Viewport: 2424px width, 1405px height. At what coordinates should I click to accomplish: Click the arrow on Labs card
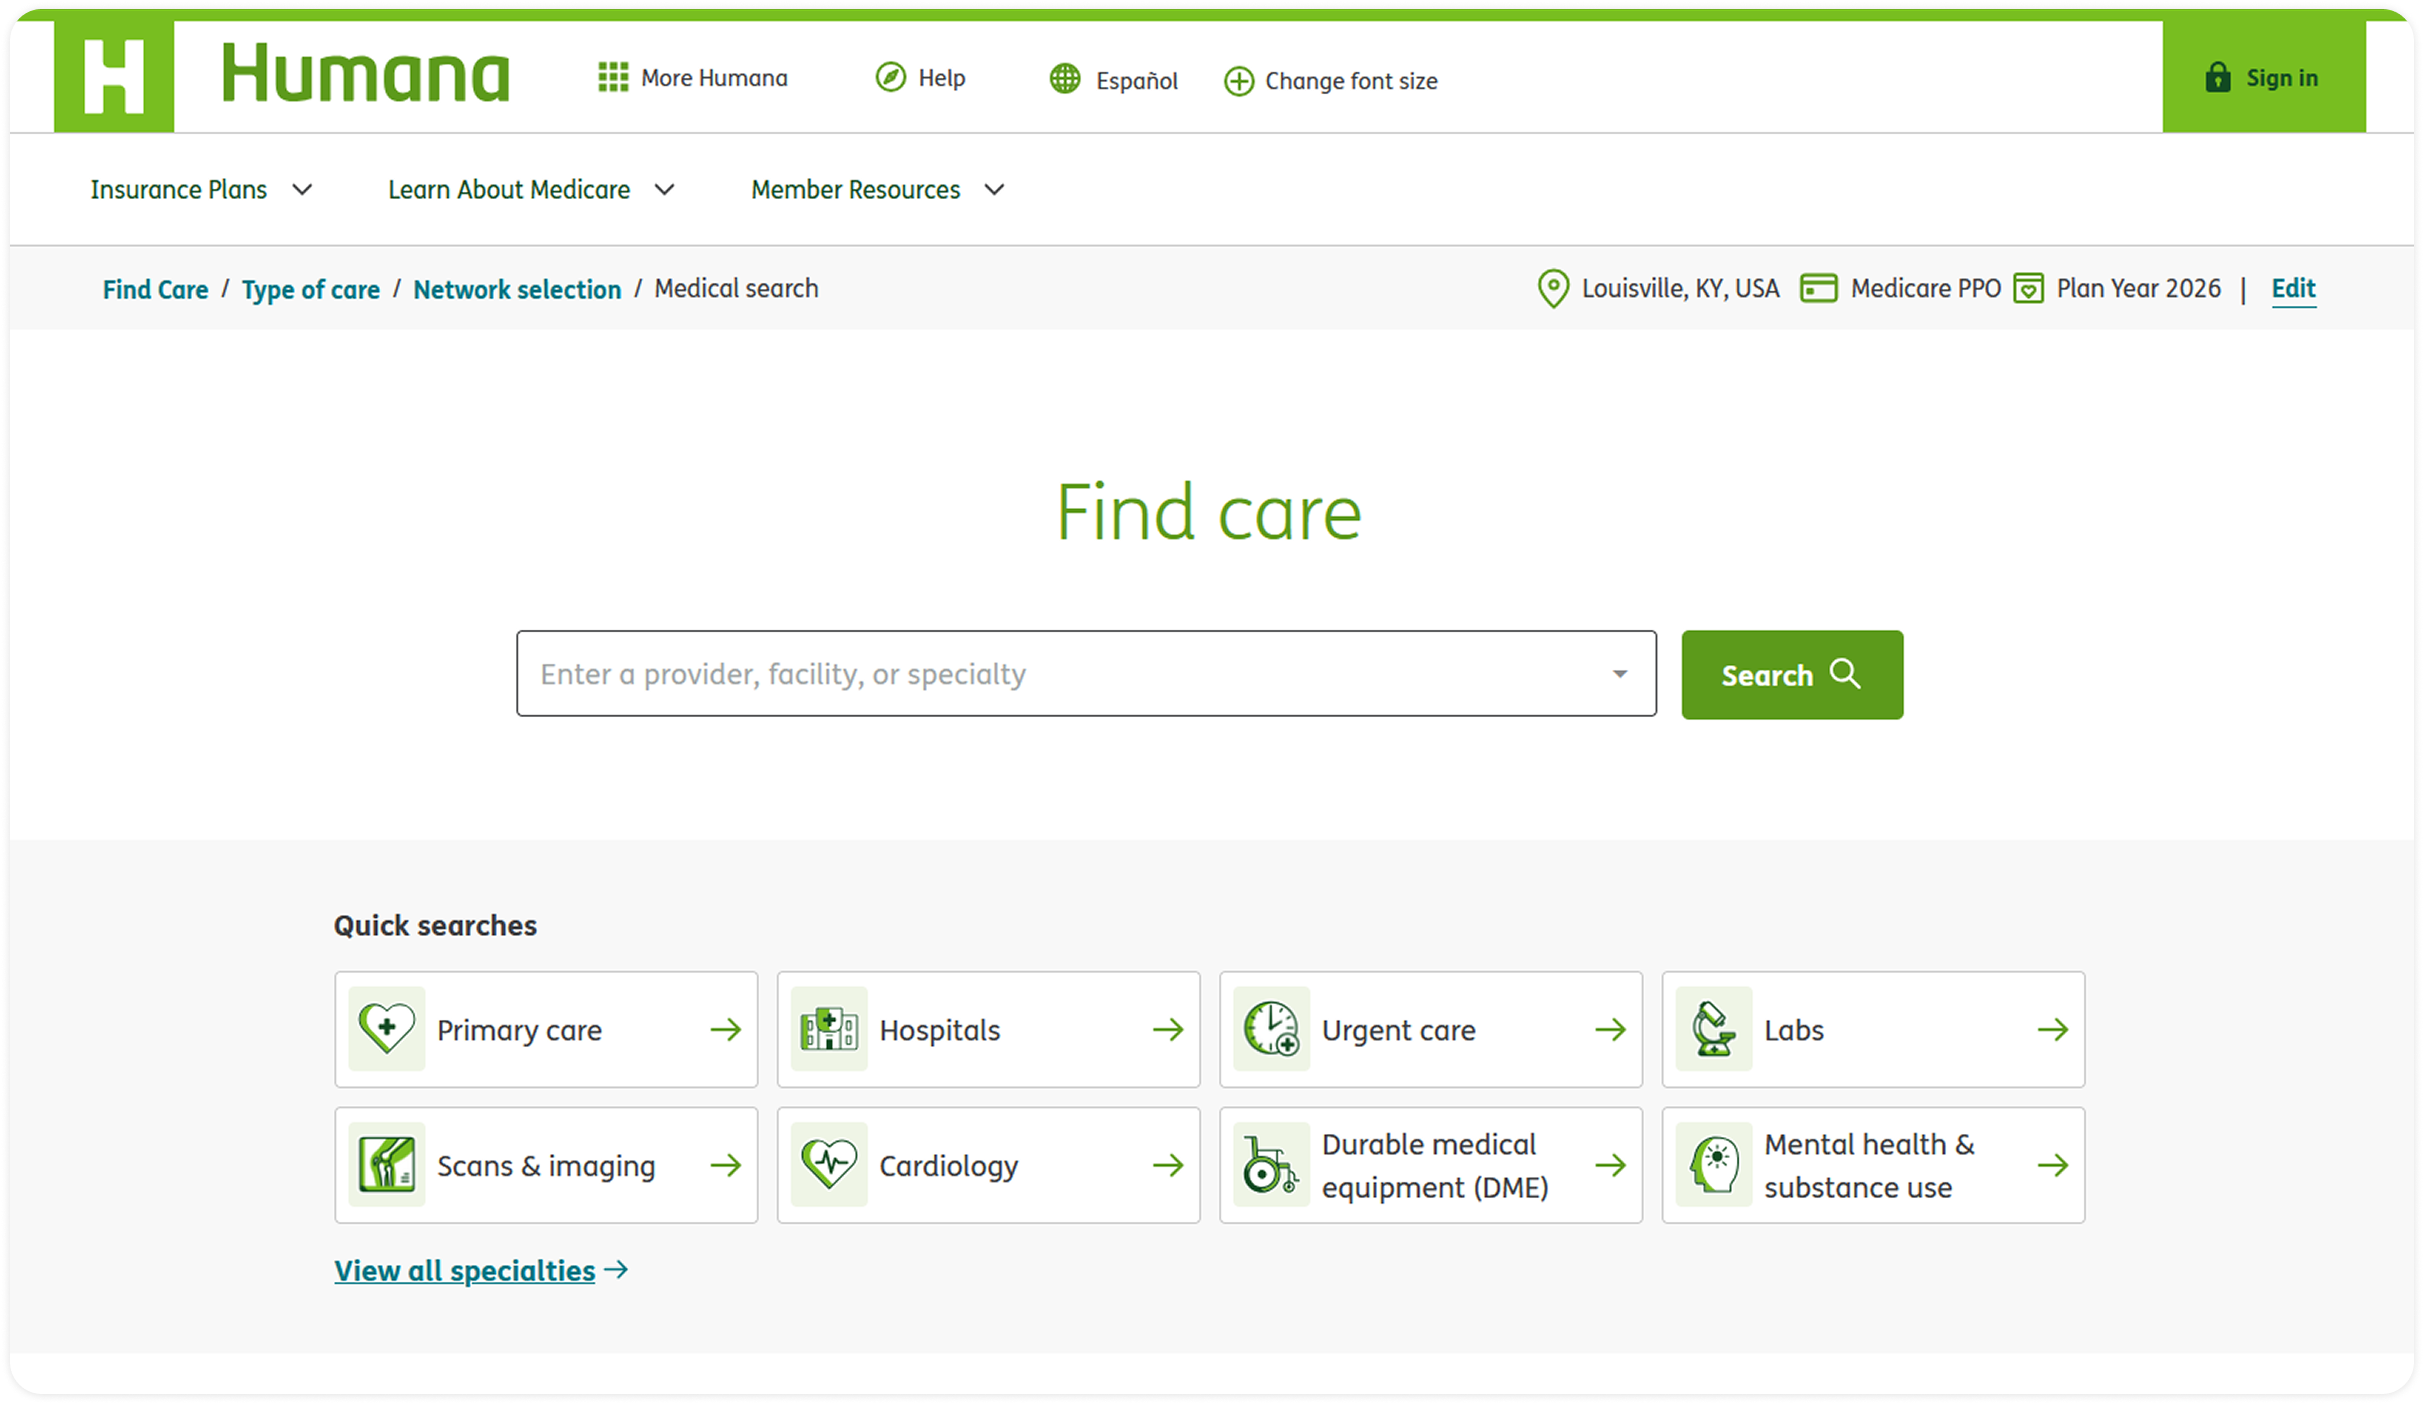tap(2053, 1029)
